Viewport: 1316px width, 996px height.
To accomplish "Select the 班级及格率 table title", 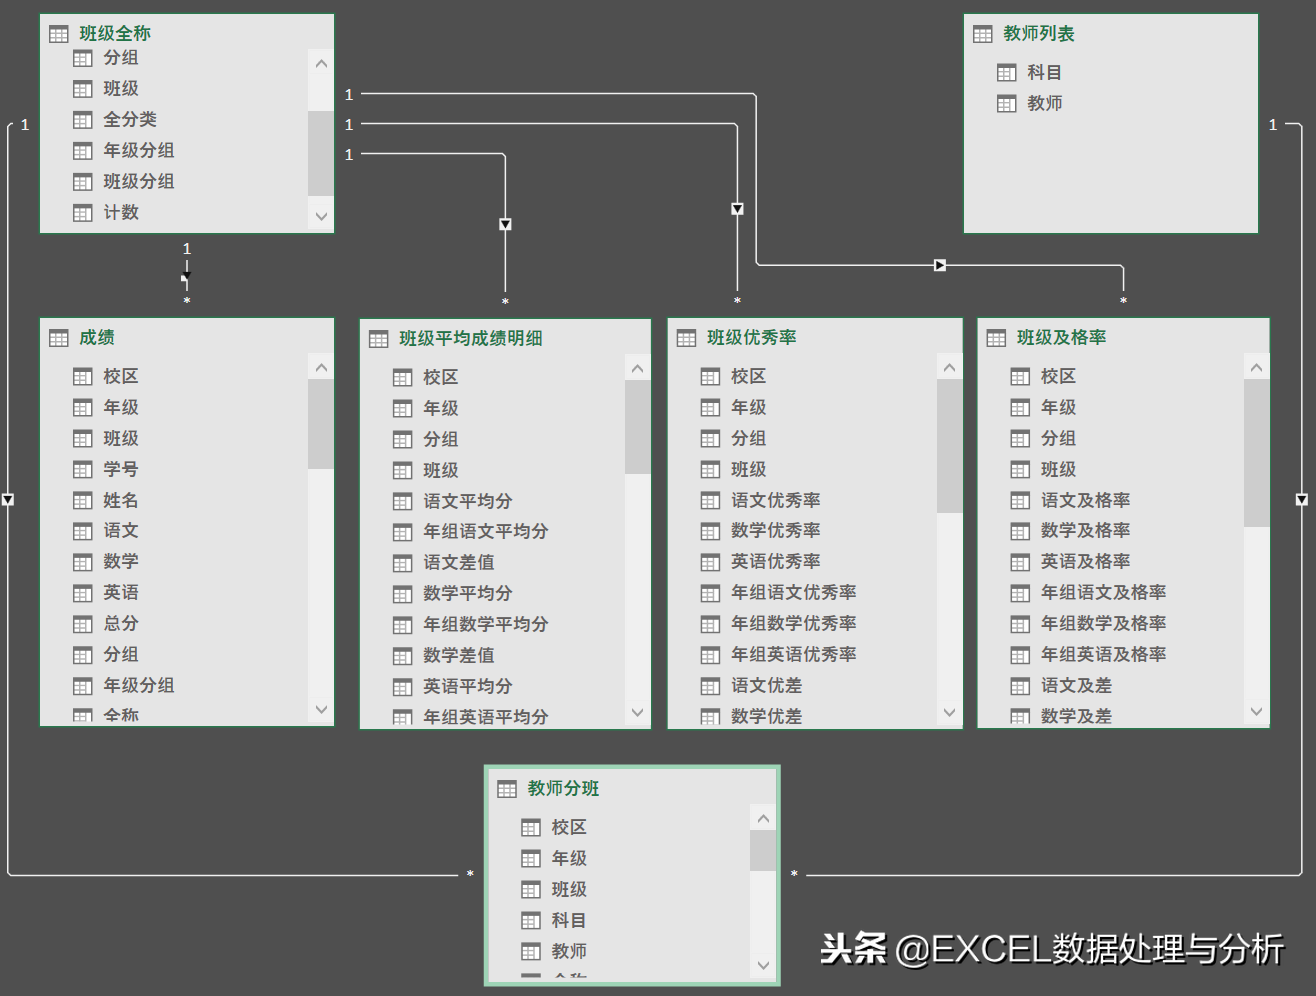I will (1062, 338).
